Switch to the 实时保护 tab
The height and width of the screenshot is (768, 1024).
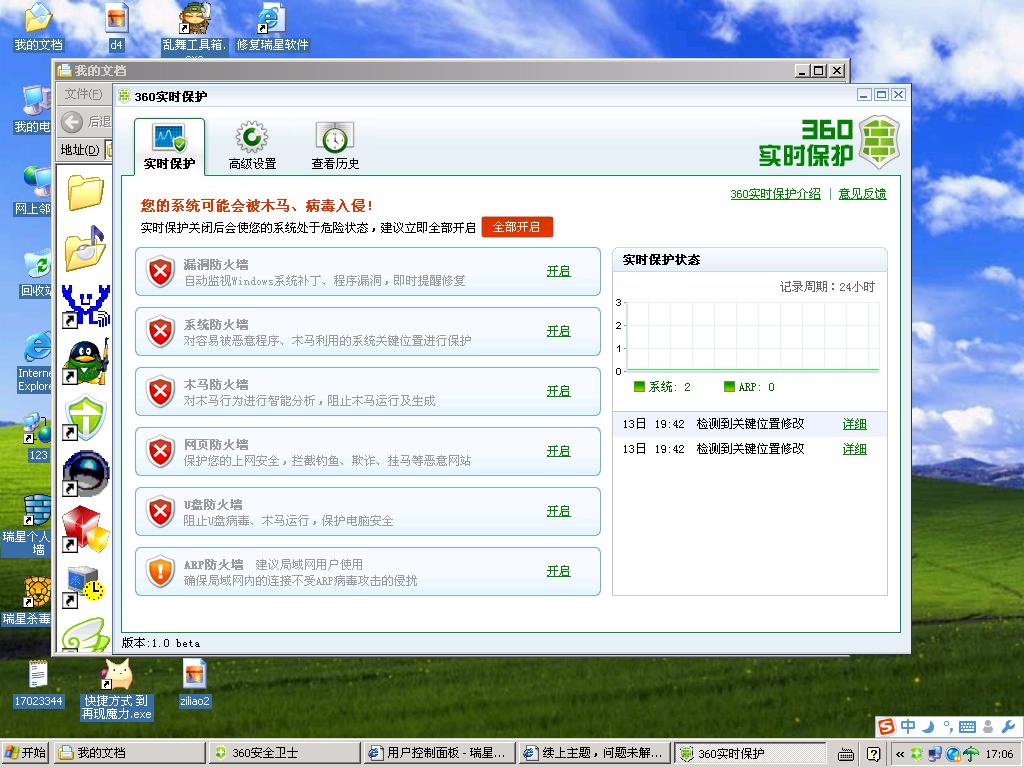[x=169, y=146]
